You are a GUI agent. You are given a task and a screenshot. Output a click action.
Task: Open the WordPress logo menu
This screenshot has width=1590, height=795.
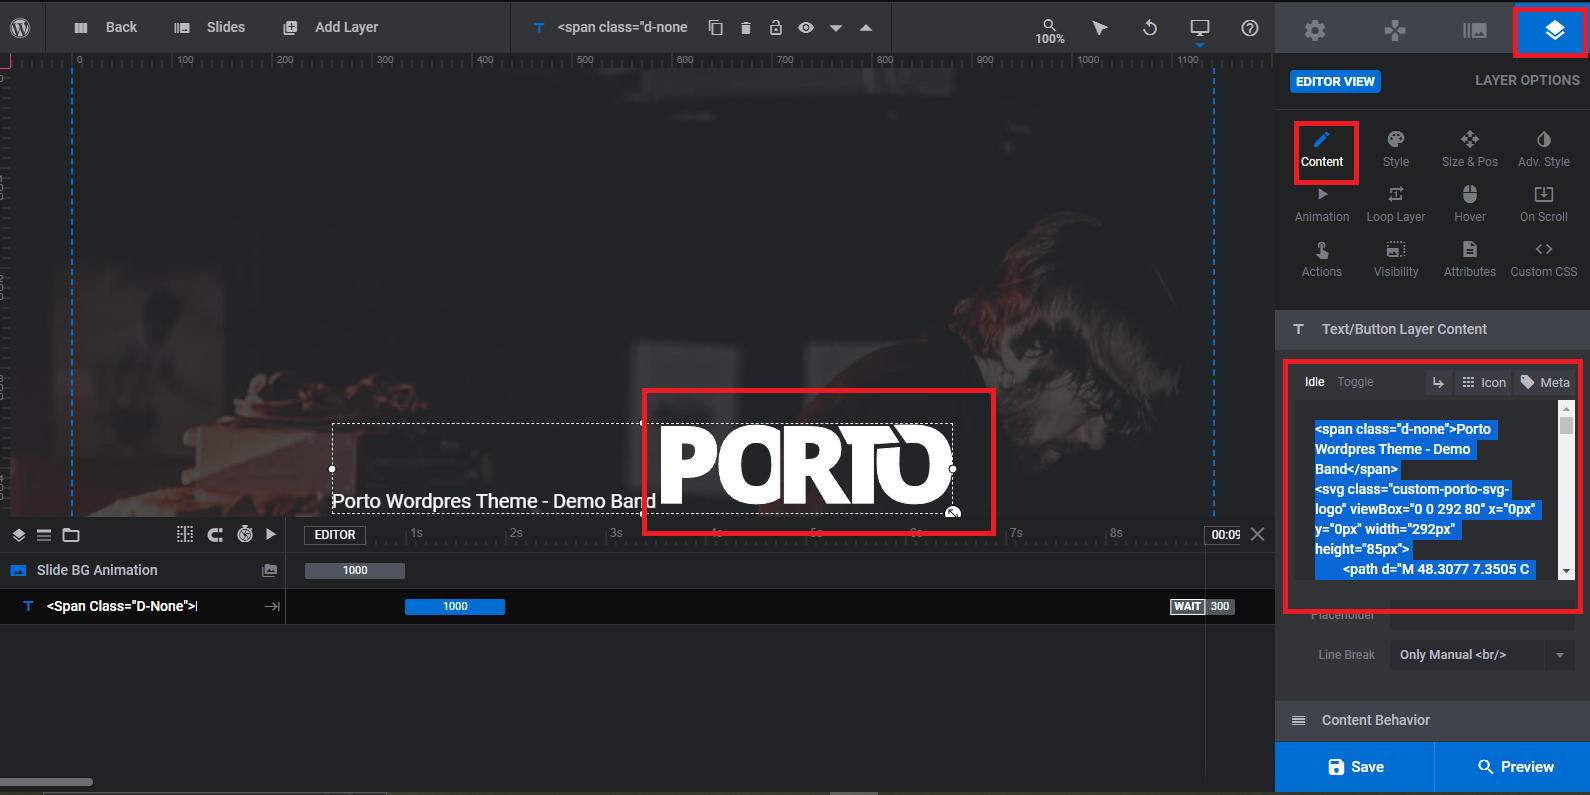pos(20,28)
